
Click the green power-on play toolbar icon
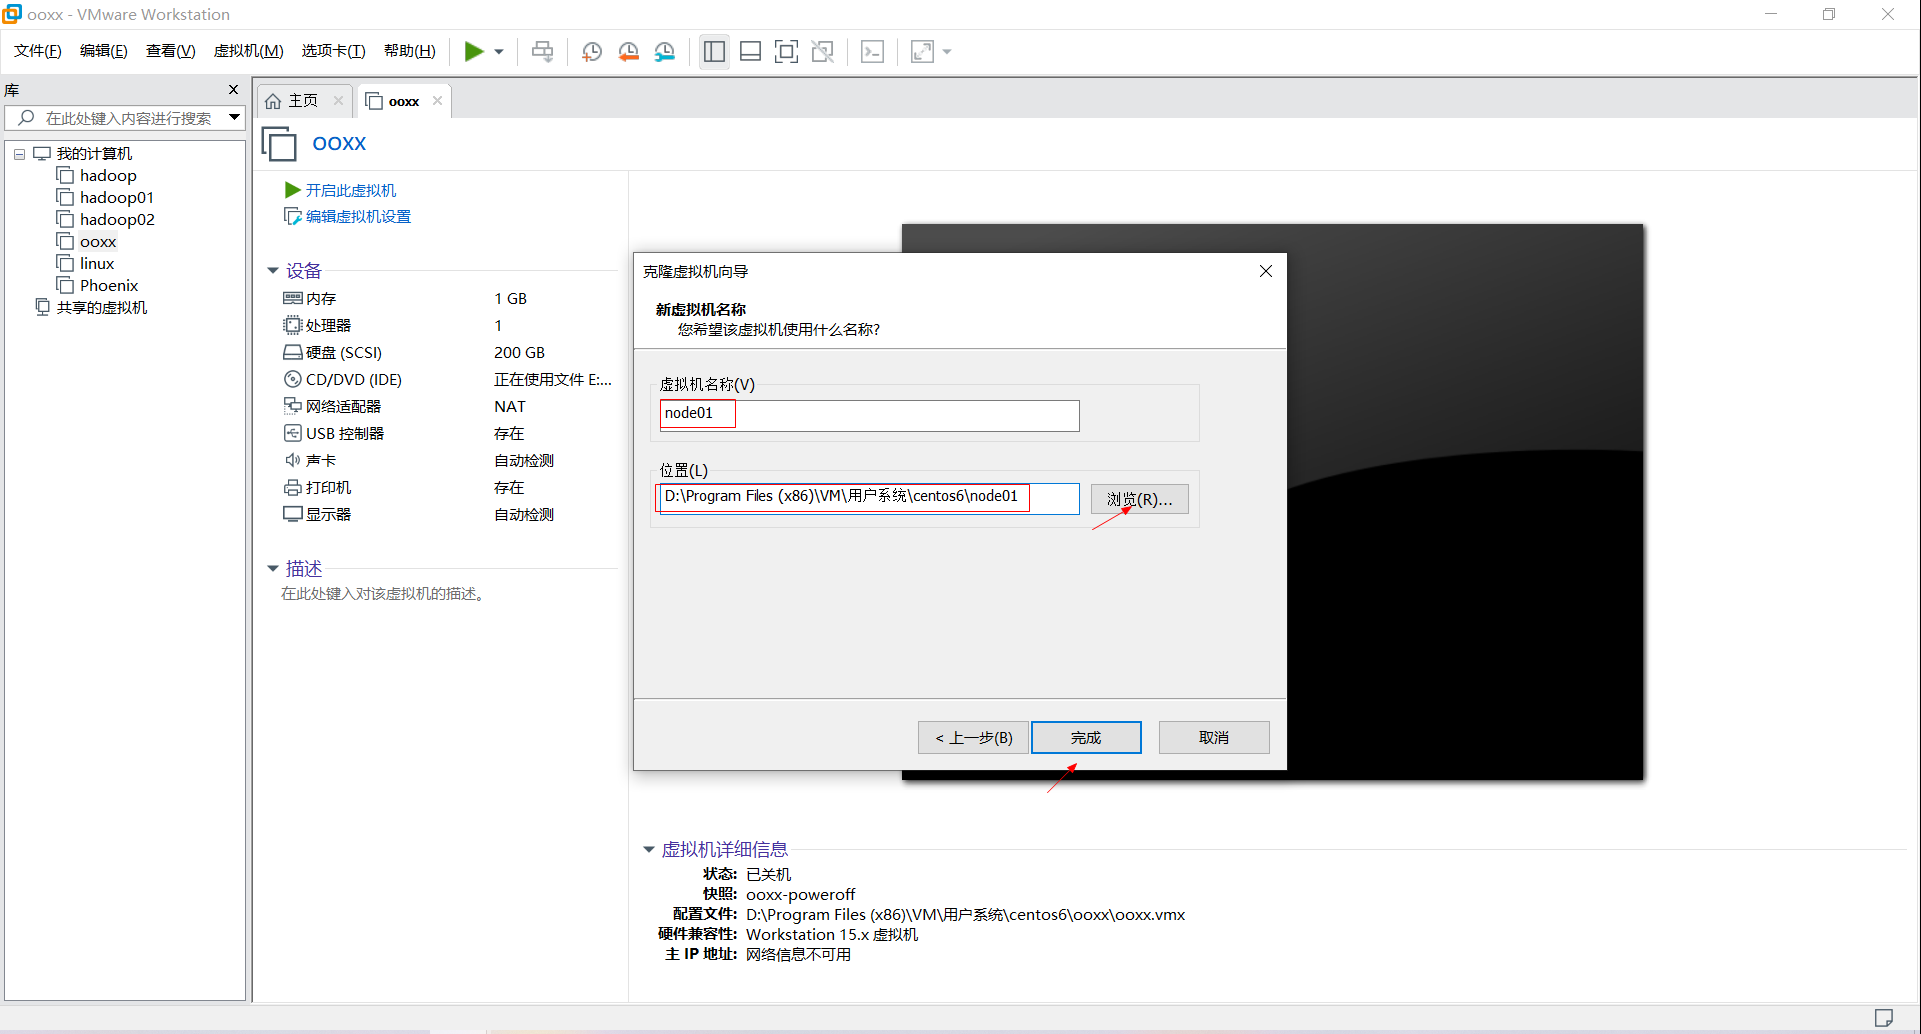pyautogui.click(x=474, y=51)
